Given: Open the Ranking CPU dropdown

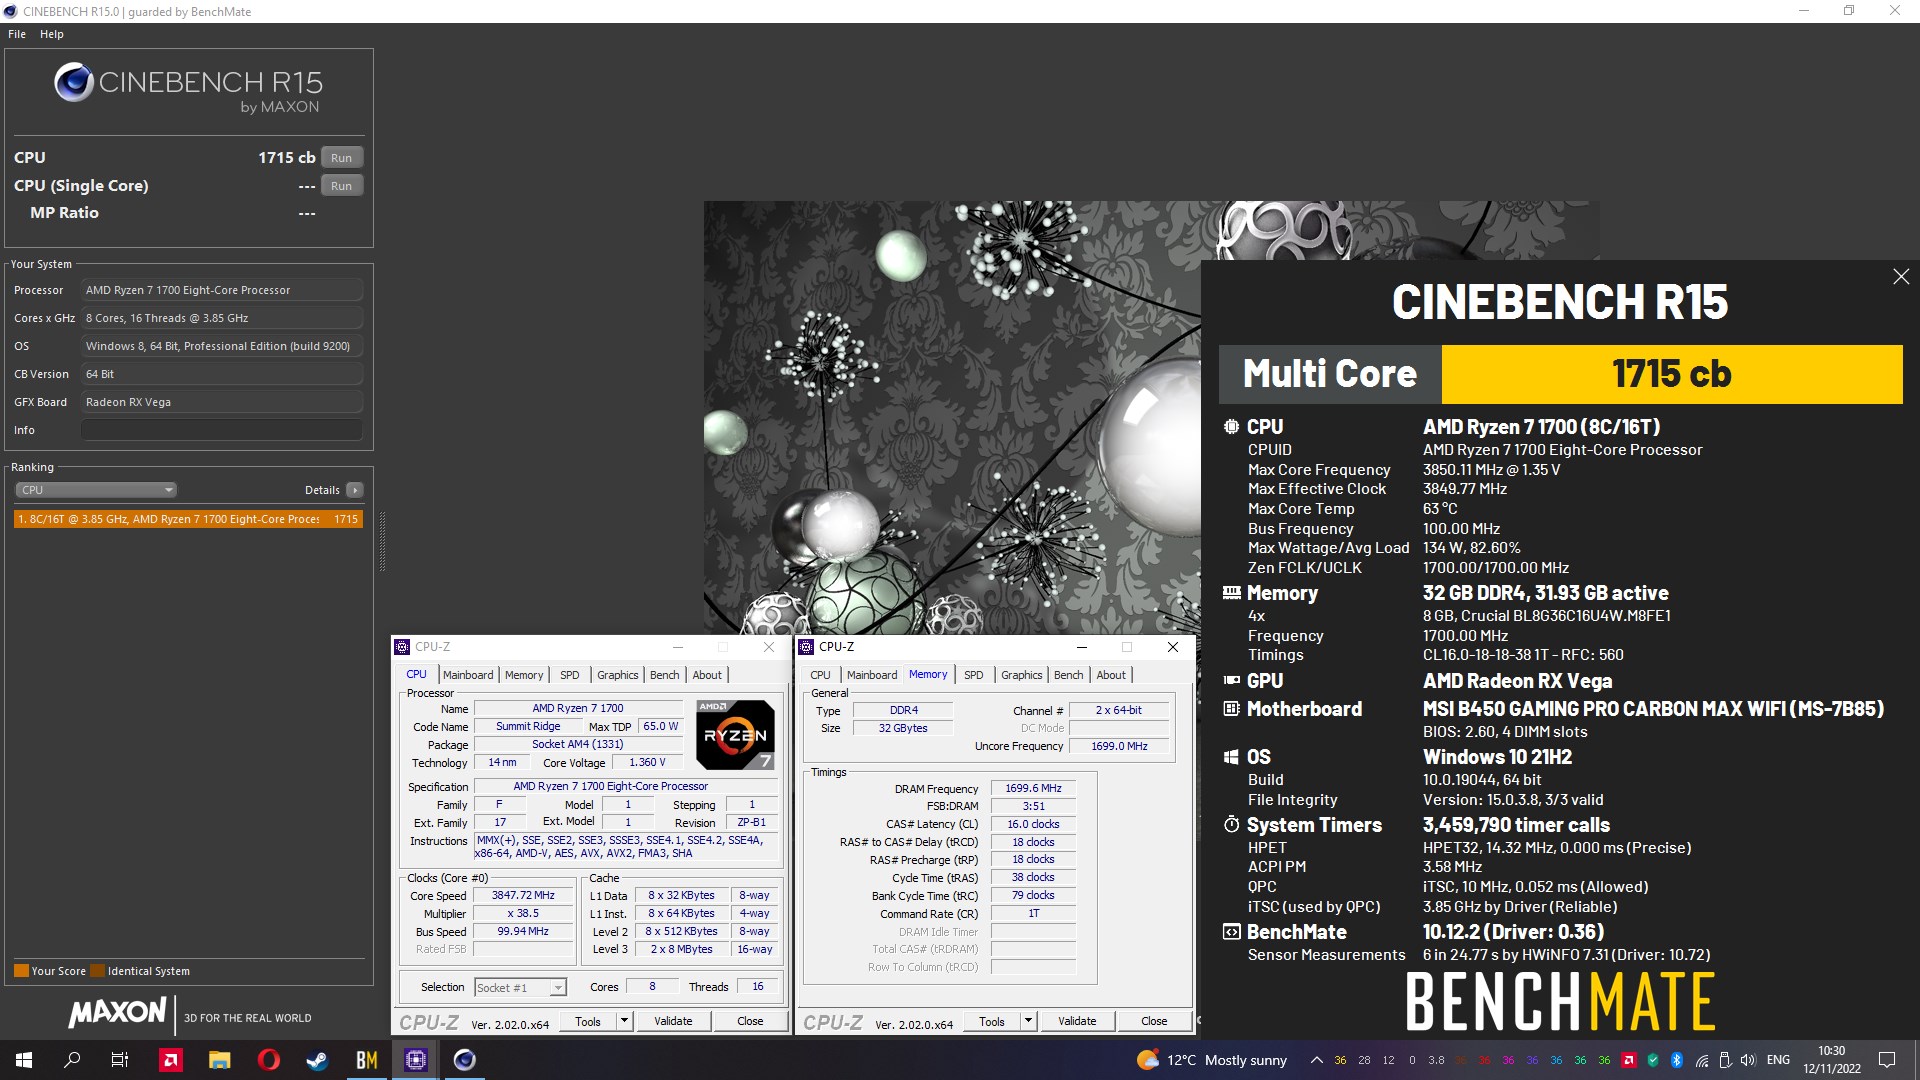Looking at the screenshot, I should 96,490.
